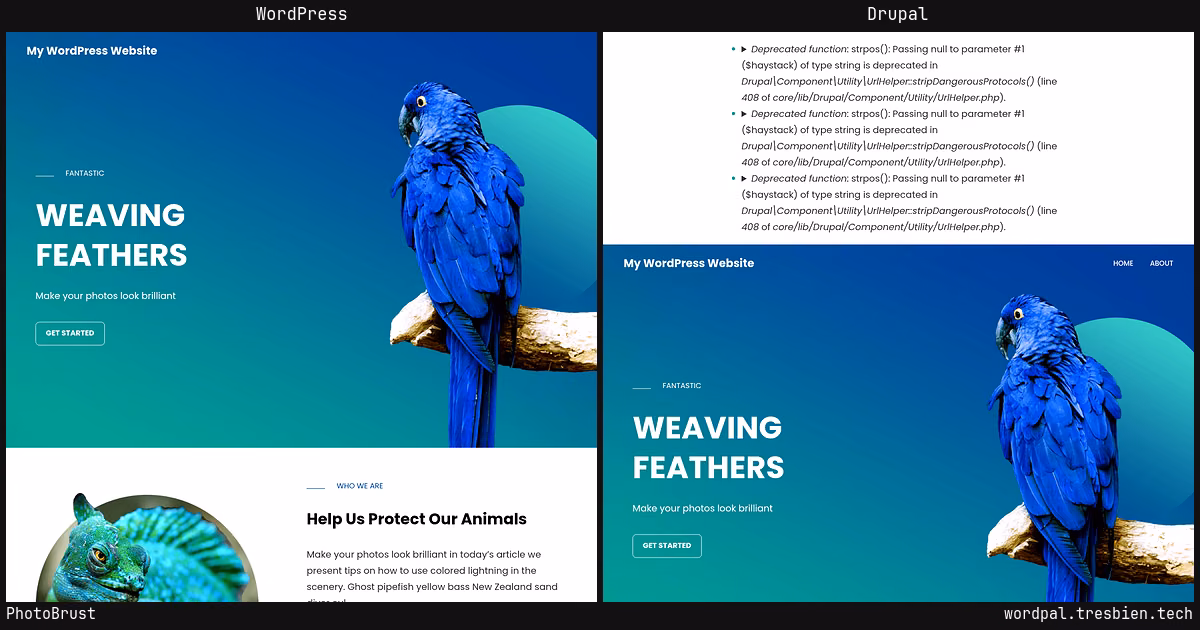Expand third Deprecated function error triangle

pyautogui.click(x=744, y=179)
